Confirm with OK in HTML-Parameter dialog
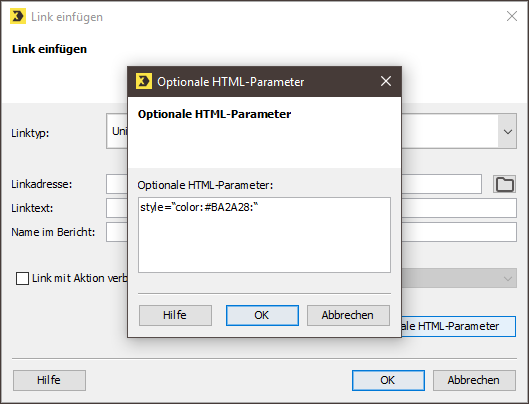The width and height of the screenshot is (529, 404). coord(262,315)
